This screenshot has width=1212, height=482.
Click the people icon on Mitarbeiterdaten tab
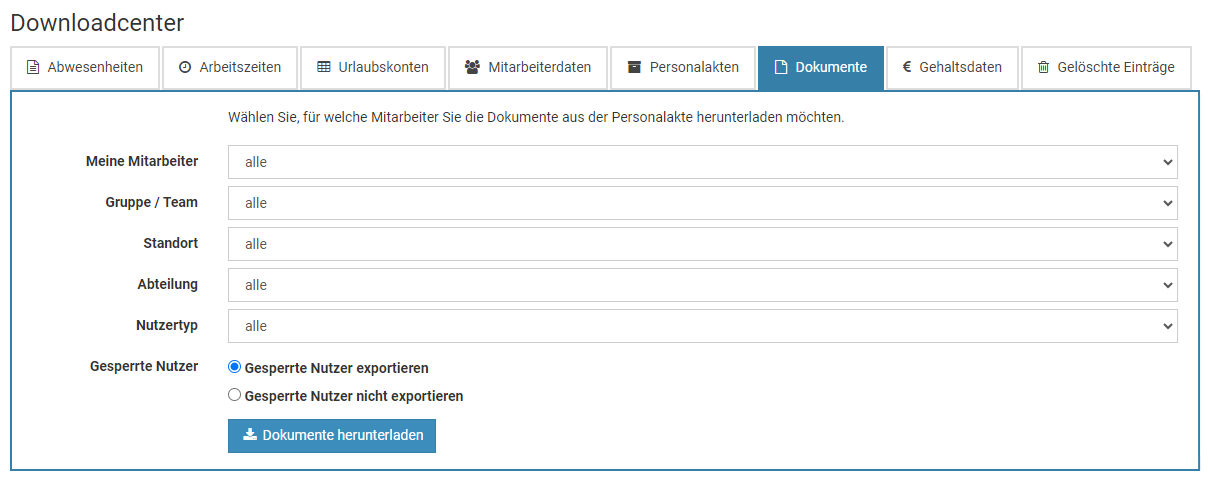472,68
